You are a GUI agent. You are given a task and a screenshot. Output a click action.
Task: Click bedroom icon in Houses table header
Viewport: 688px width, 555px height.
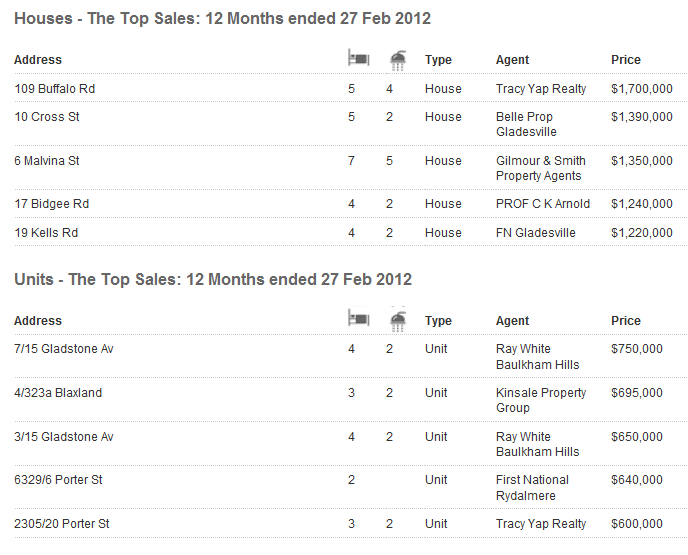(358, 60)
